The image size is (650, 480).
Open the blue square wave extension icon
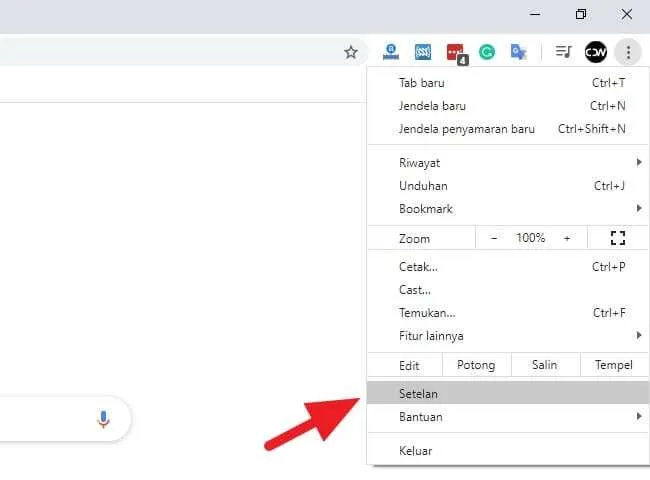point(422,52)
